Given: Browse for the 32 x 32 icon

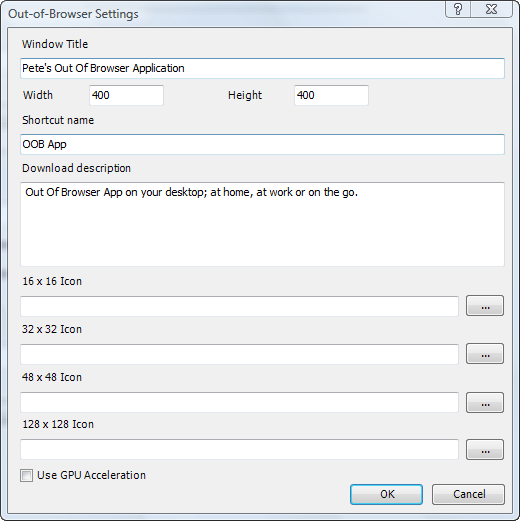Looking at the screenshot, I should coord(485,353).
